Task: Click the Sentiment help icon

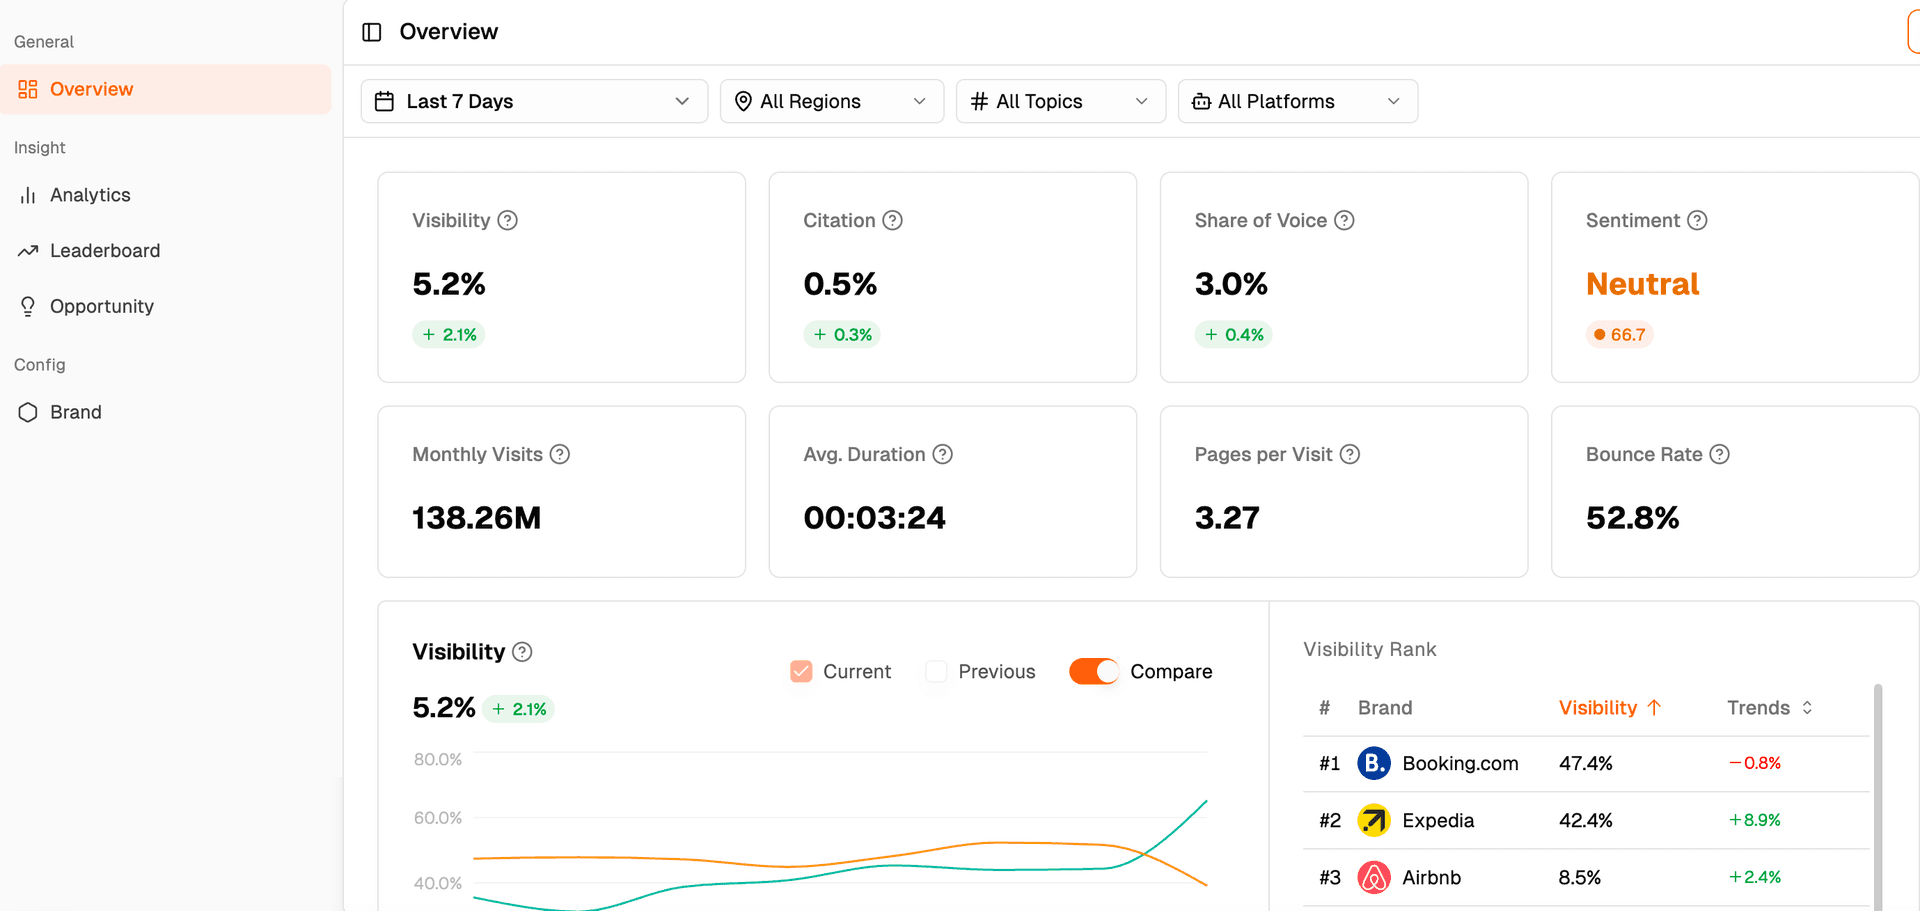Action: point(1697,220)
